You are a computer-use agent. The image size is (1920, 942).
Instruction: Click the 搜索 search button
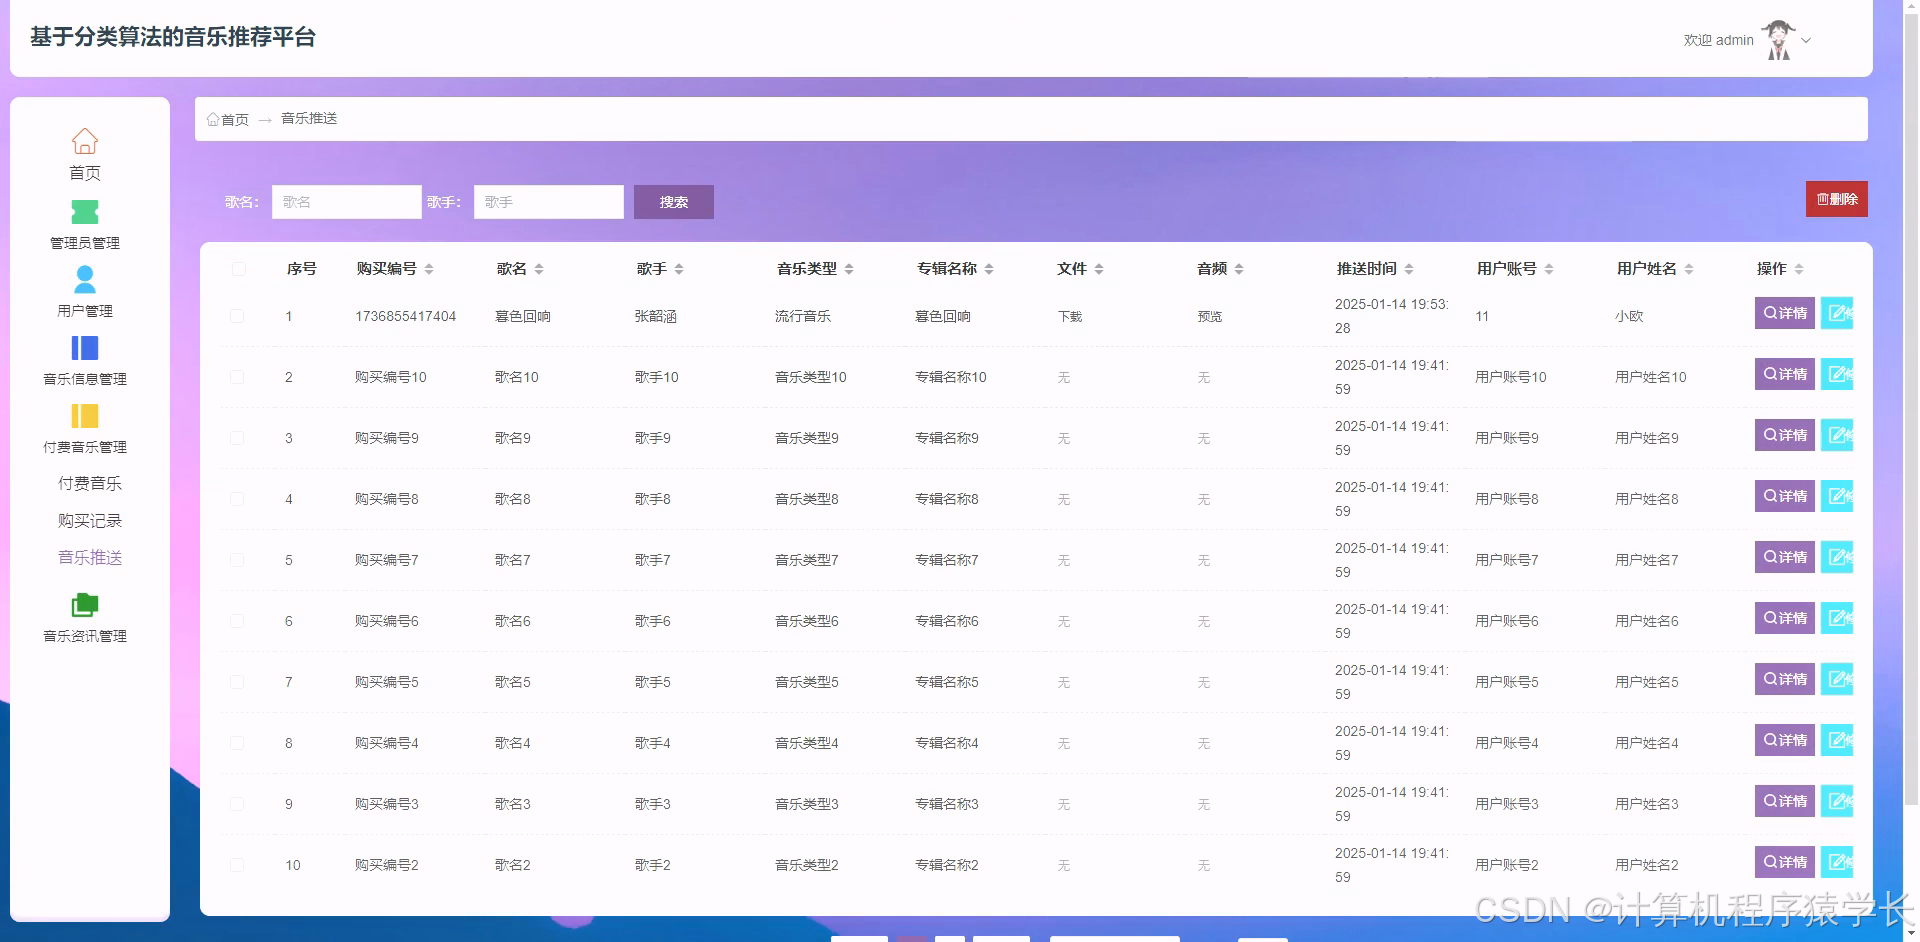(x=672, y=201)
